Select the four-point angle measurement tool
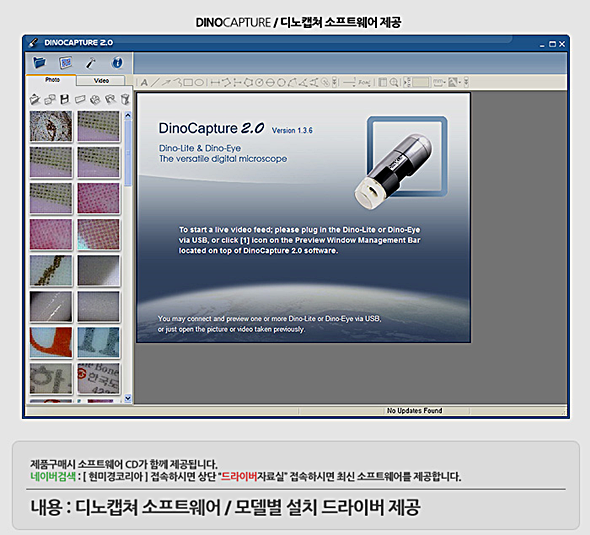This screenshot has width=590, height=535. tap(313, 82)
